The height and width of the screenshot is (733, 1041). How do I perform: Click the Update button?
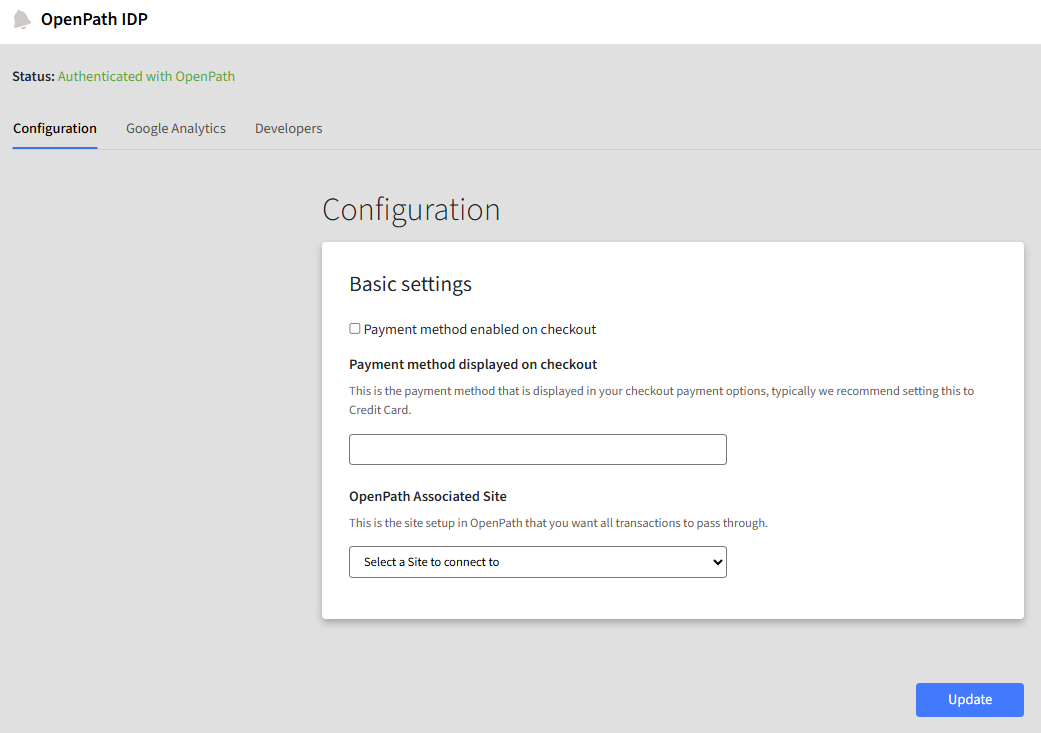click(969, 700)
